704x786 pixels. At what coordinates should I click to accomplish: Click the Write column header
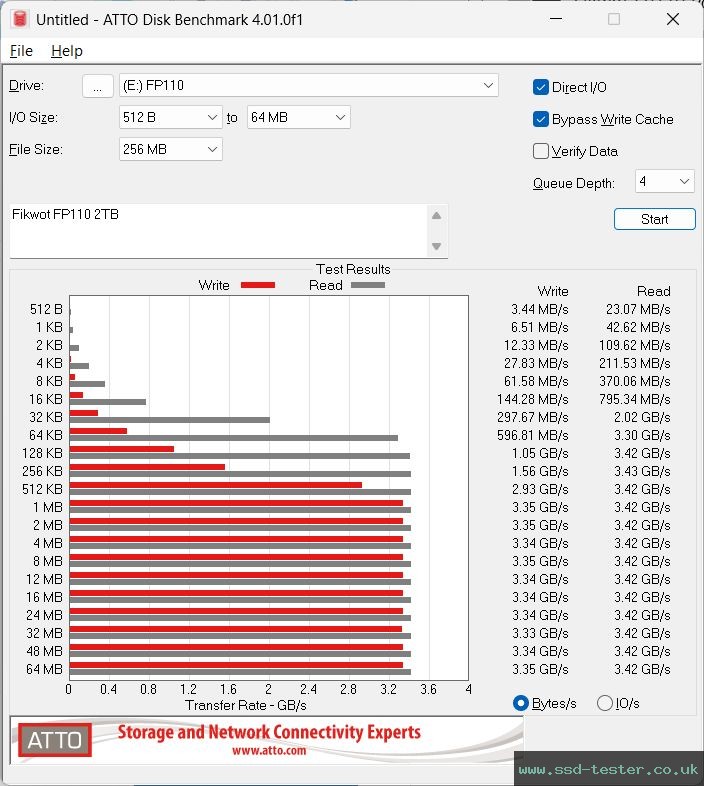553,291
